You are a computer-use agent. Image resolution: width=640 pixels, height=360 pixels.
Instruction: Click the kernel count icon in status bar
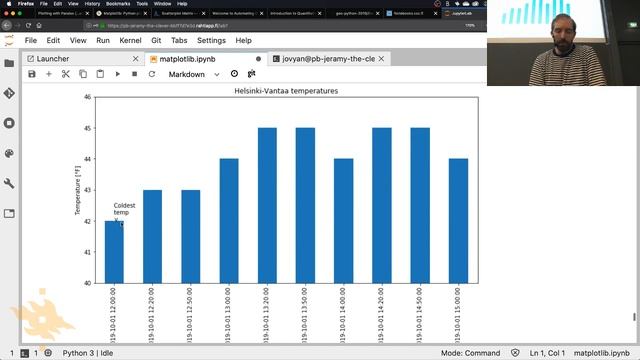[x=48, y=353]
